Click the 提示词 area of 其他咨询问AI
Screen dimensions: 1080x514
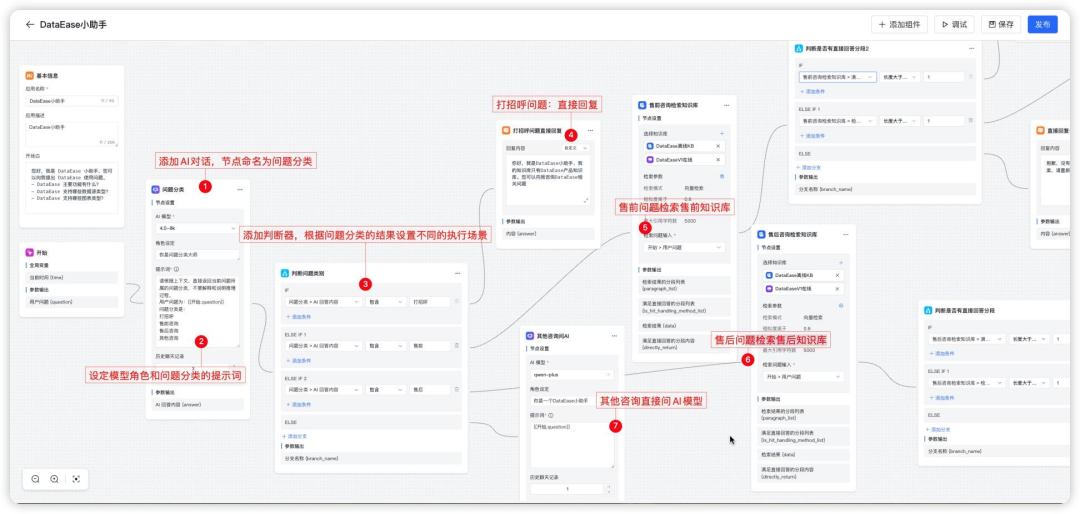(572, 444)
